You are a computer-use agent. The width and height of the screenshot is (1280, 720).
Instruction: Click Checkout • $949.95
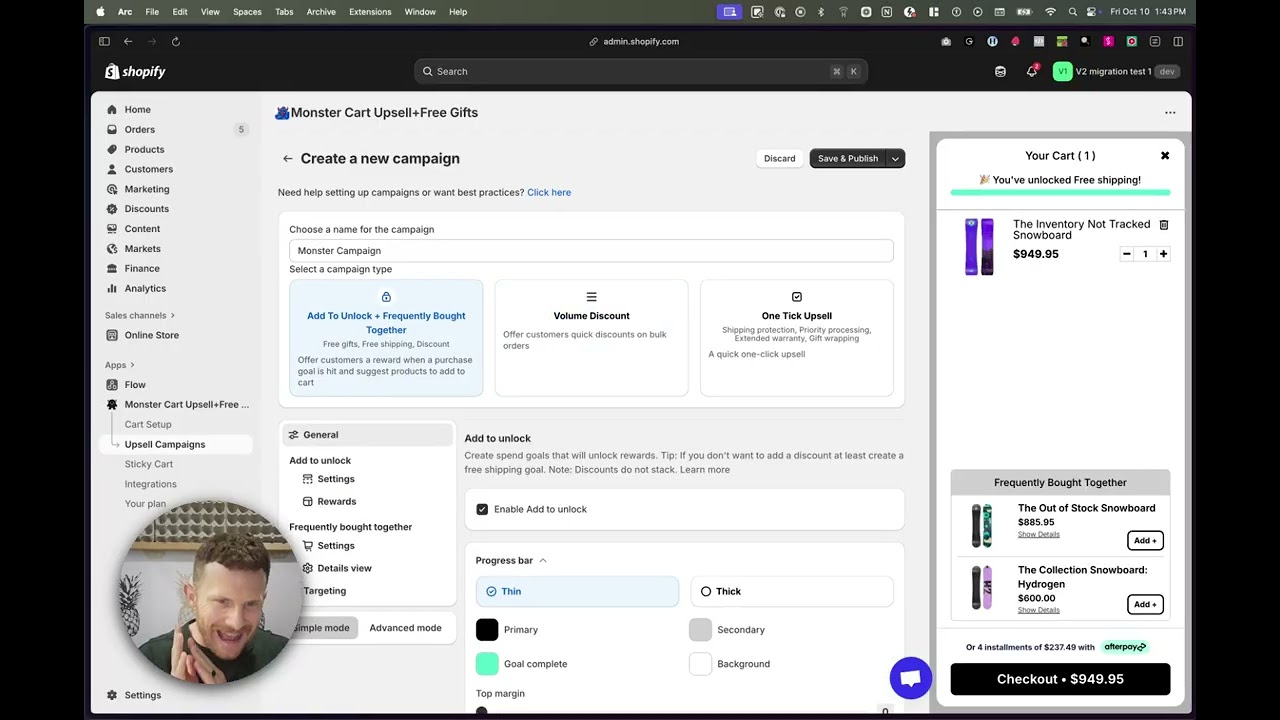[x=1060, y=679]
